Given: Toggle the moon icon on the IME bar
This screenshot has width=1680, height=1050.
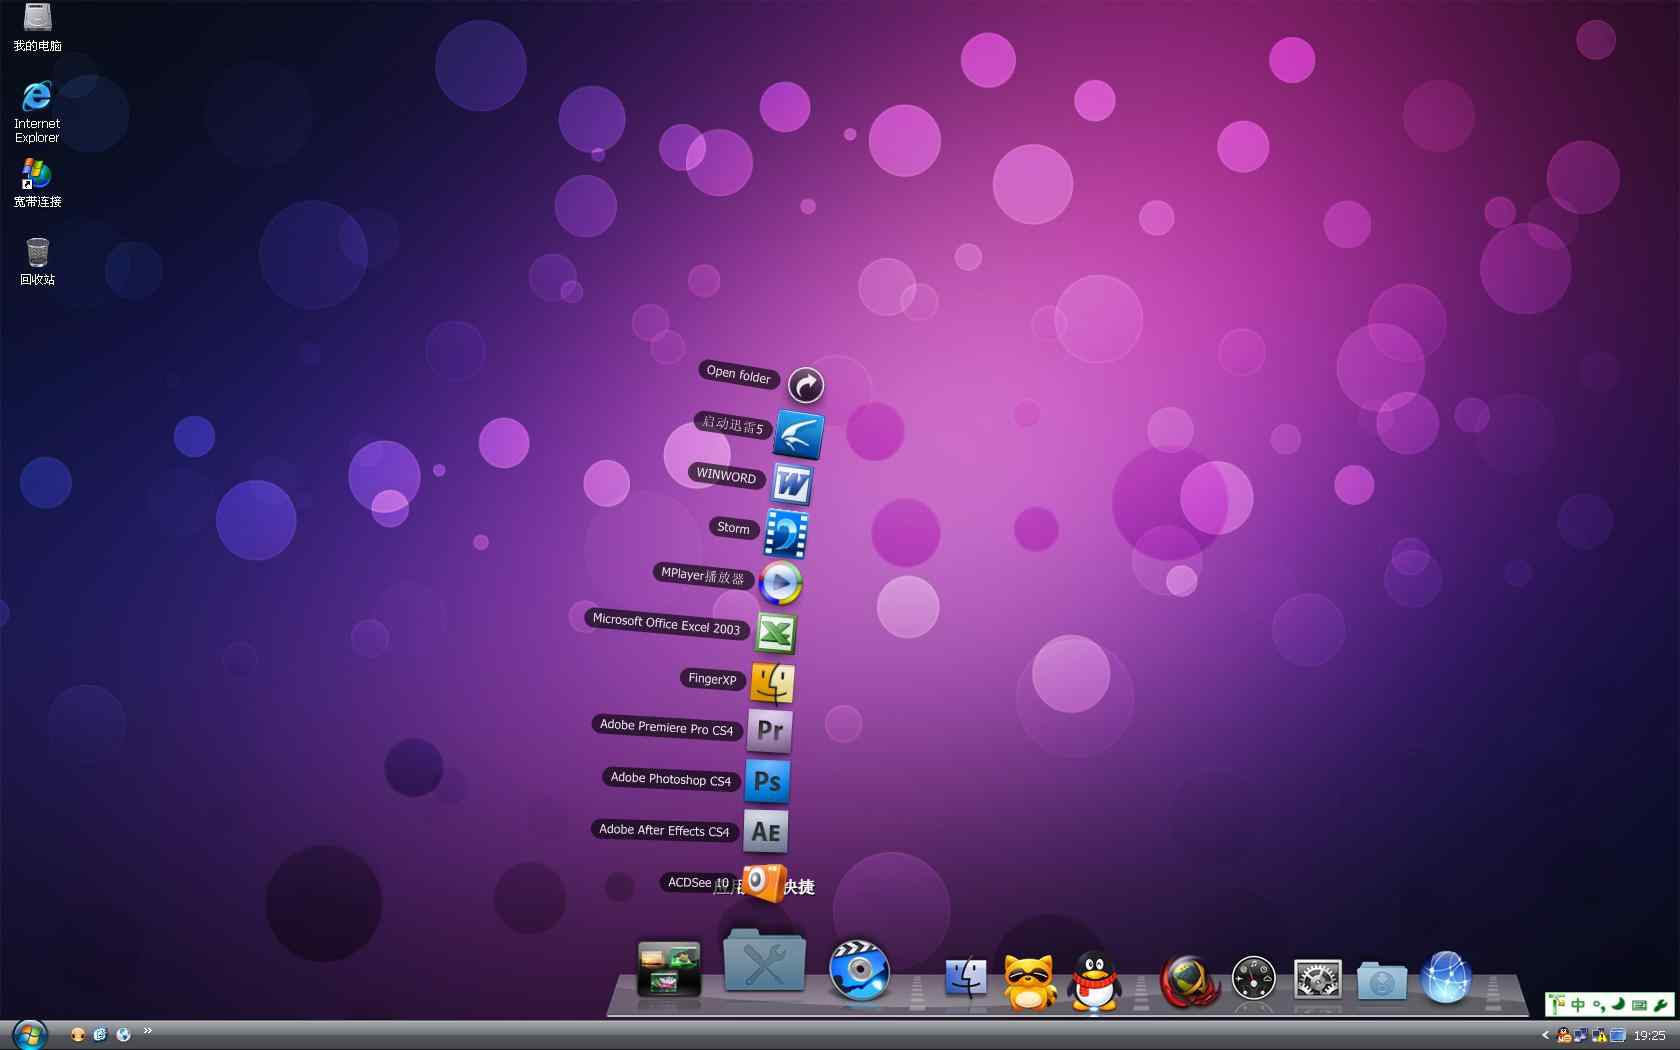Looking at the screenshot, I should pos(1618,1005).
